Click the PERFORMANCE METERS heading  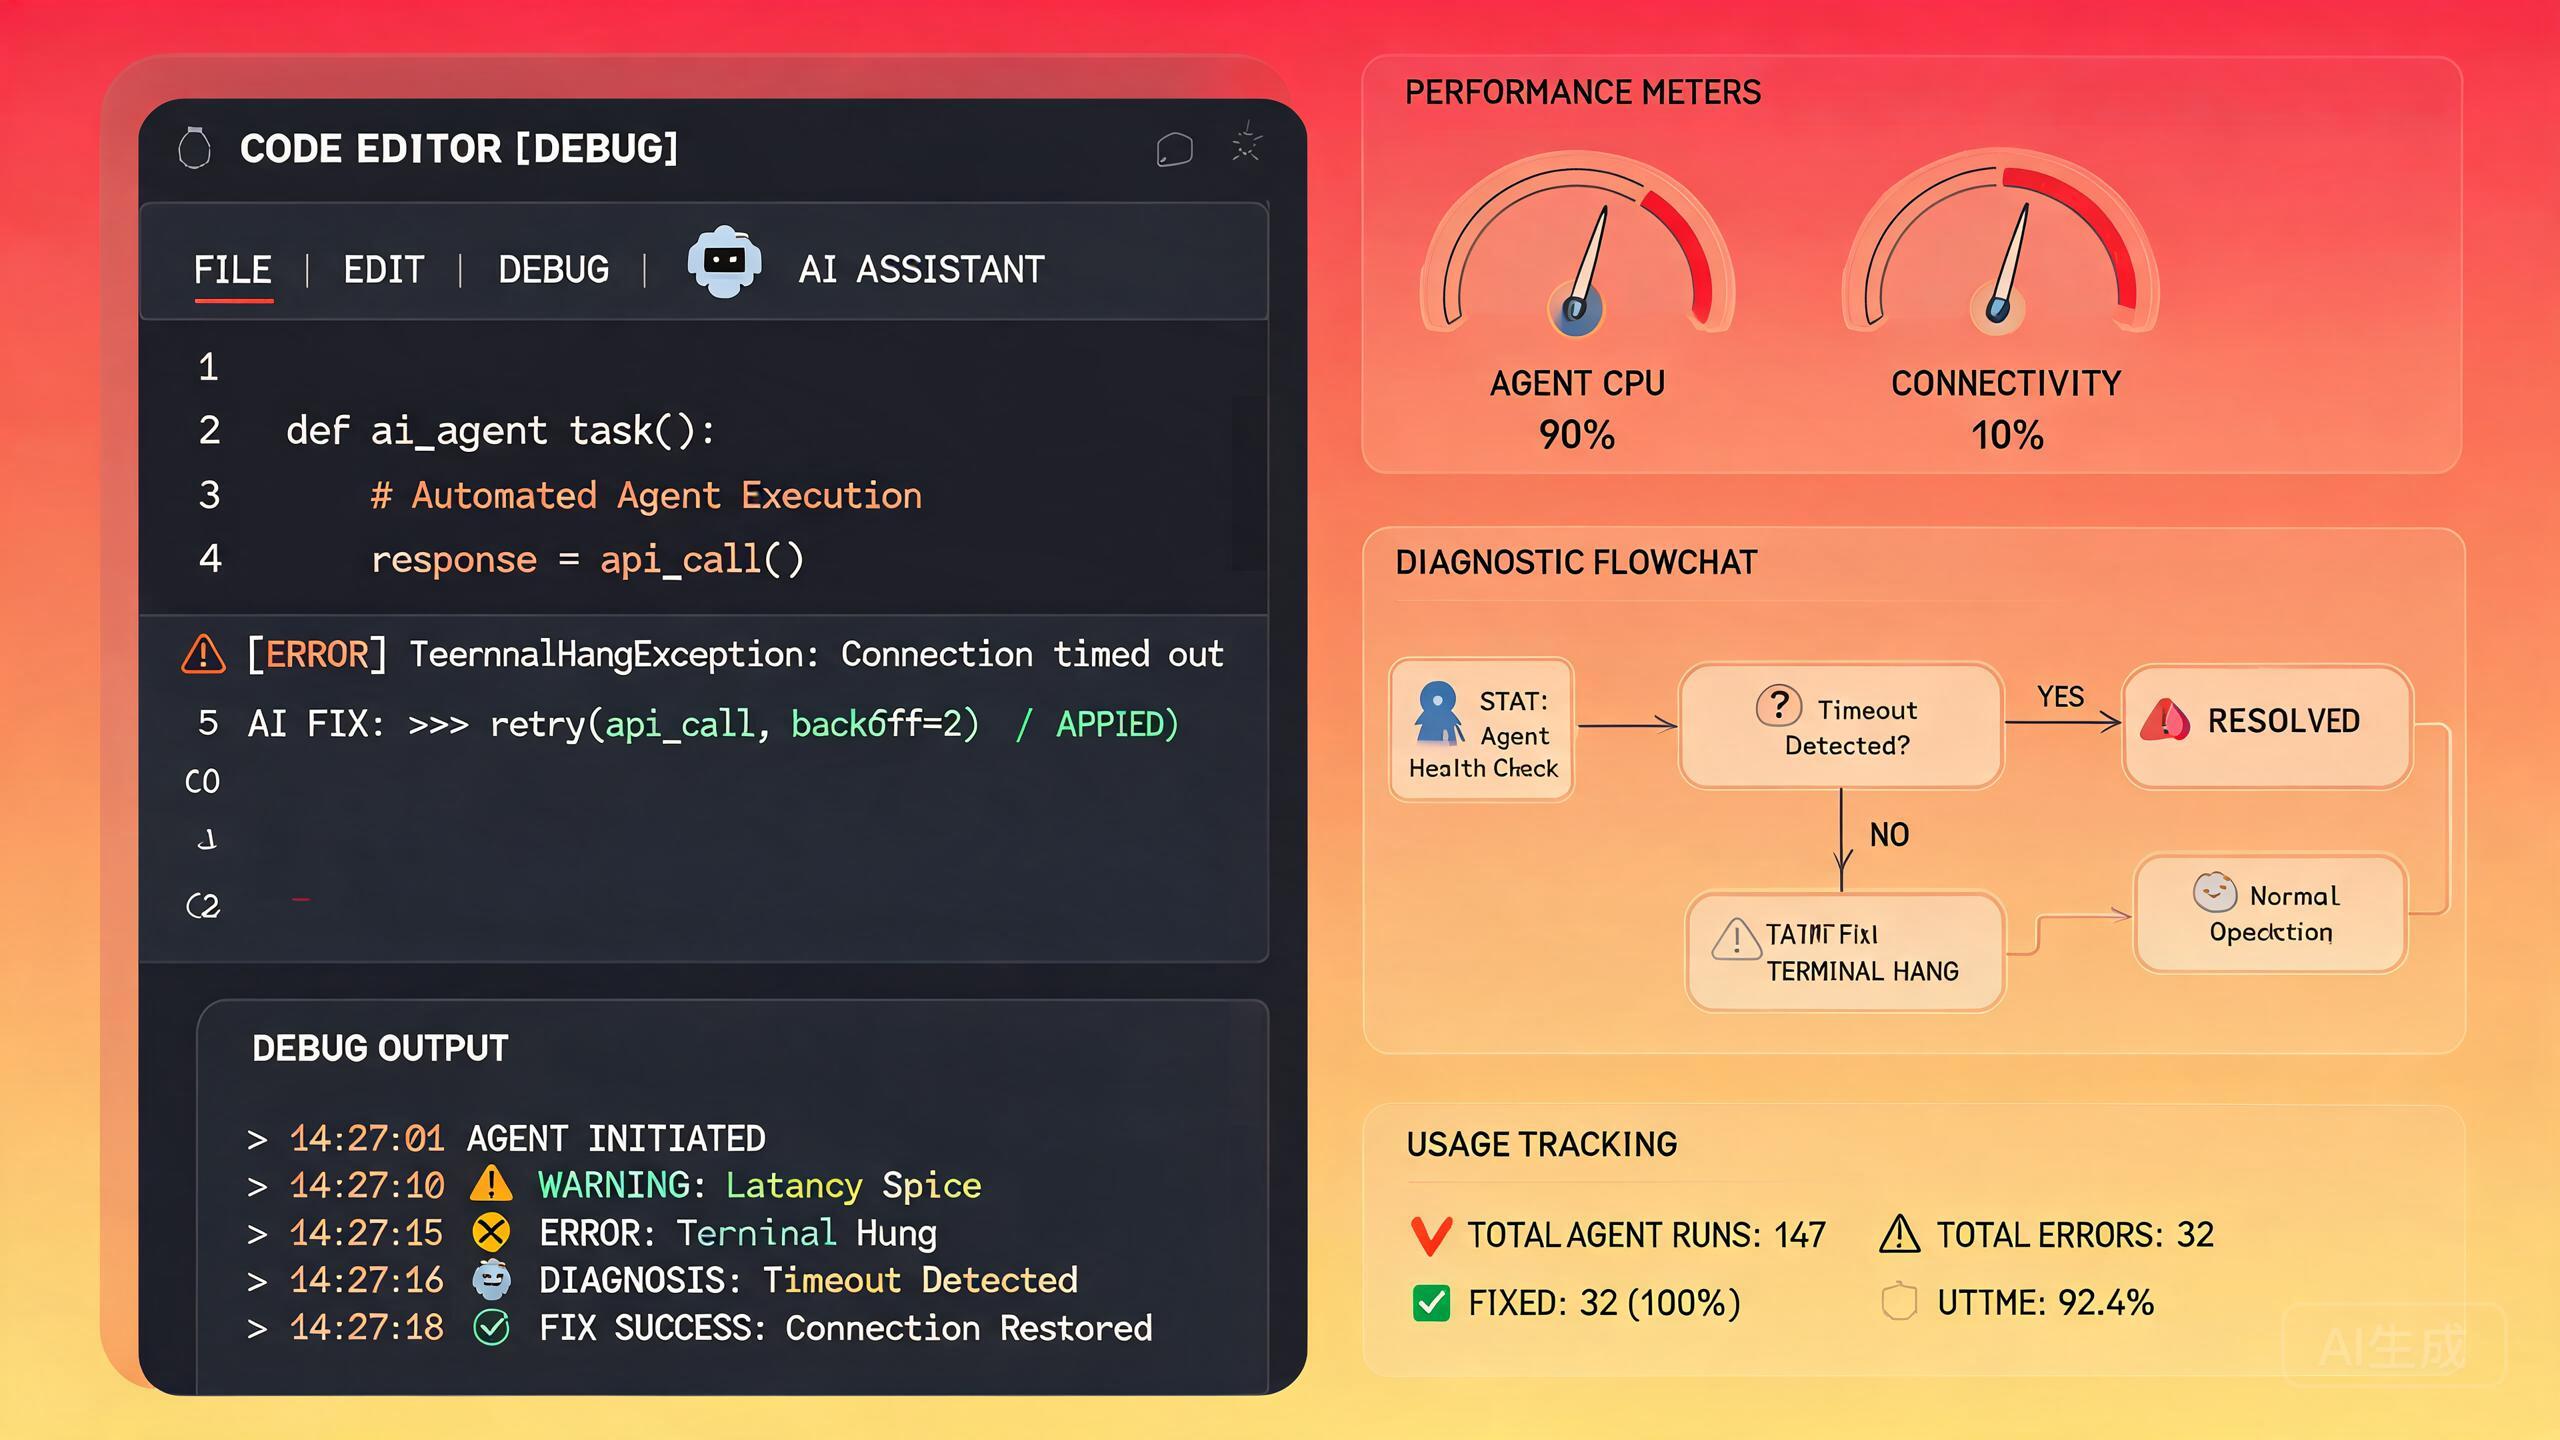point(1583,92)
